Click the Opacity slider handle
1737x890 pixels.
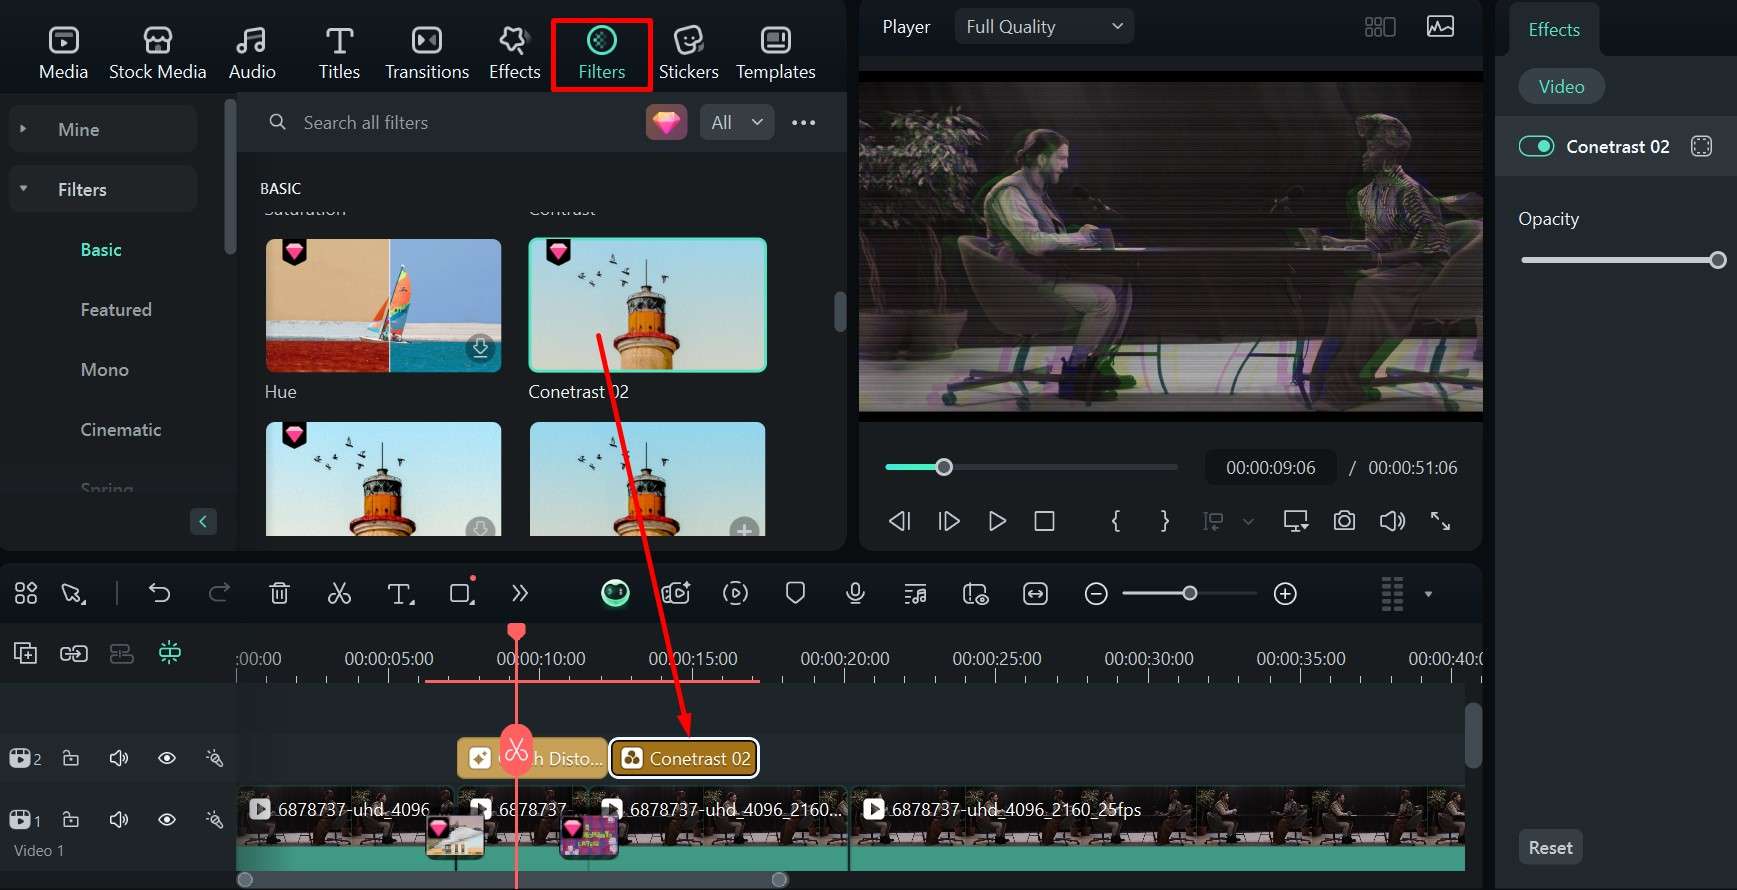point(1718,260)
